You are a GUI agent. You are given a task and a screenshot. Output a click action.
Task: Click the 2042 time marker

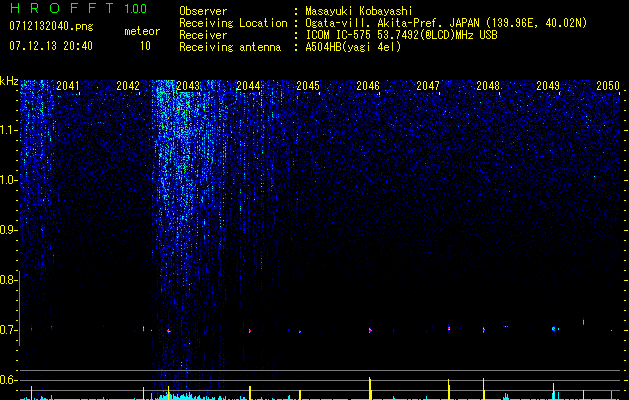128,85
